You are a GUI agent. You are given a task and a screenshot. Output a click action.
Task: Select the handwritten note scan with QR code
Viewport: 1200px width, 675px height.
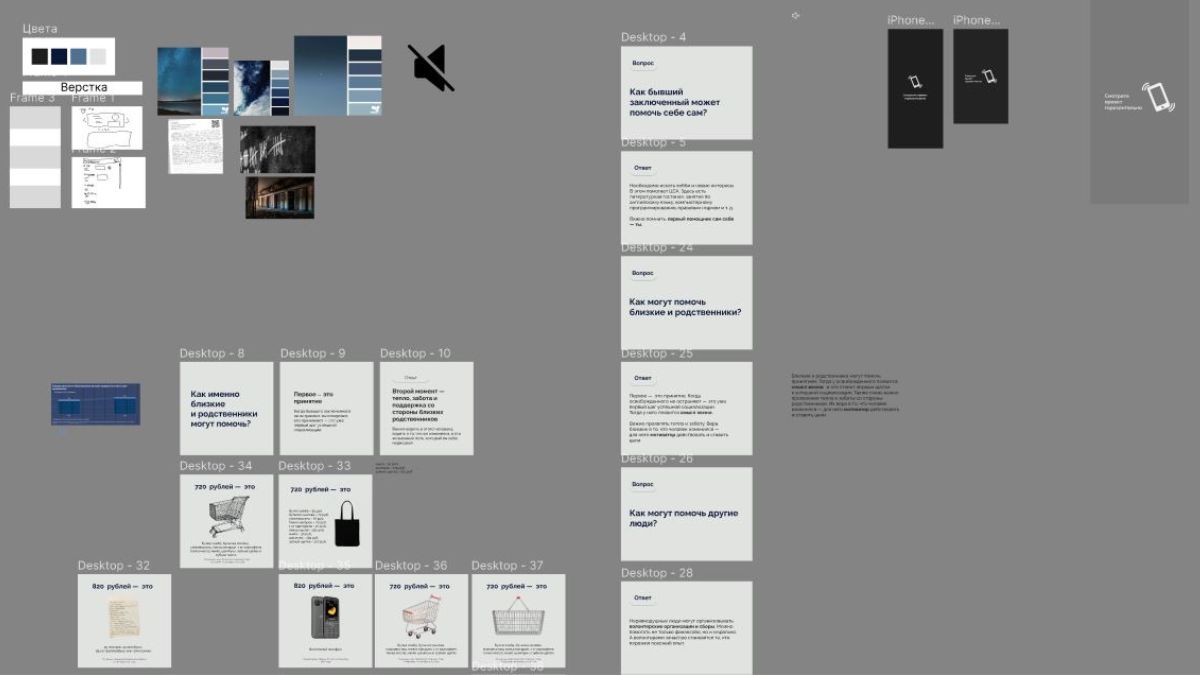pos(195,146)
